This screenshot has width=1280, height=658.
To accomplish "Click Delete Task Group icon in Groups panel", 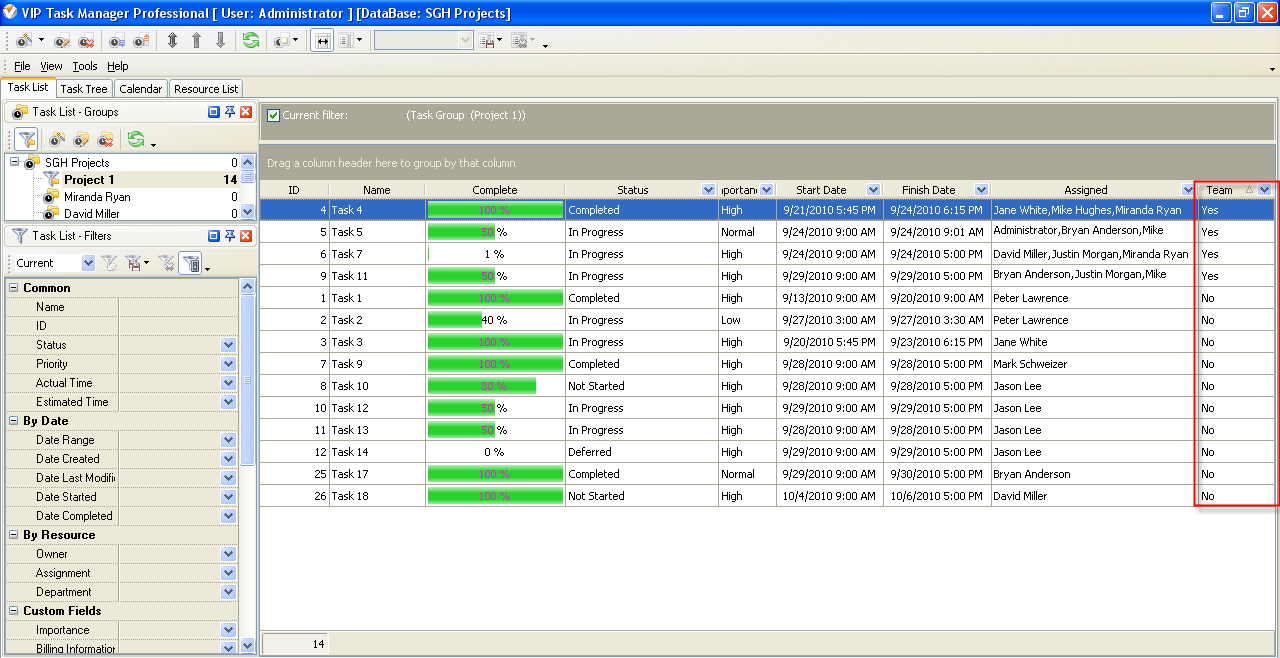I will (105, 140).
